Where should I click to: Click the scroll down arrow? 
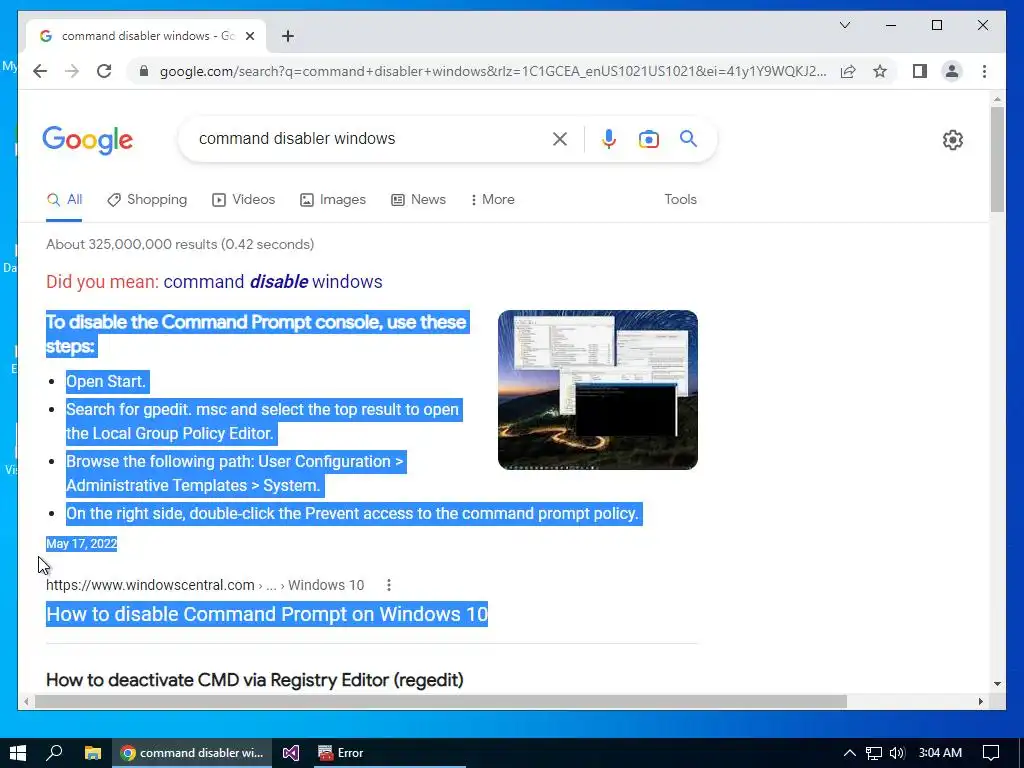[x=997, y=684]
